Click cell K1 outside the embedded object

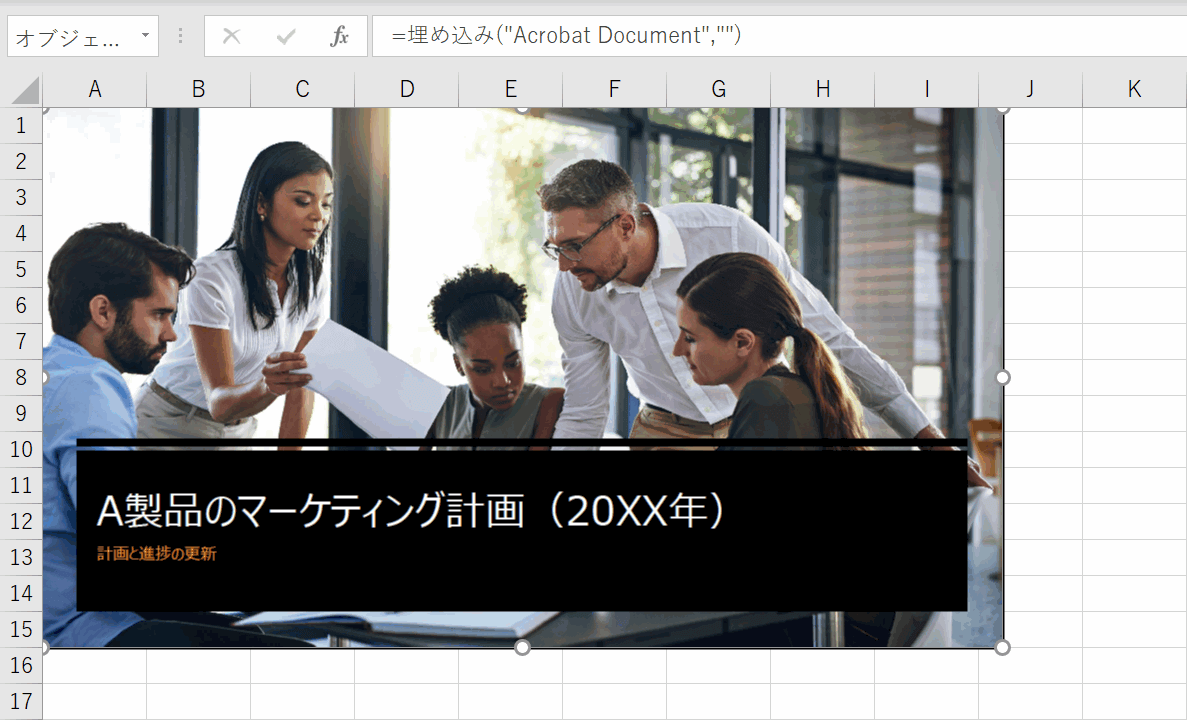click(x=1133, y=125)
